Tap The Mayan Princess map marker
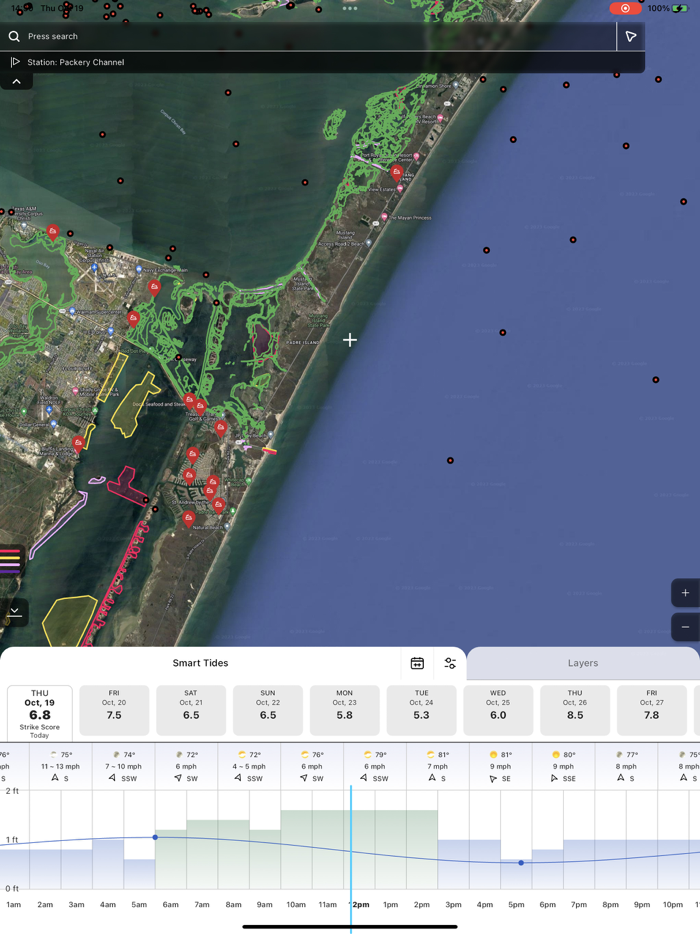Viewport: 700px width, 934px height. point(385,217)
